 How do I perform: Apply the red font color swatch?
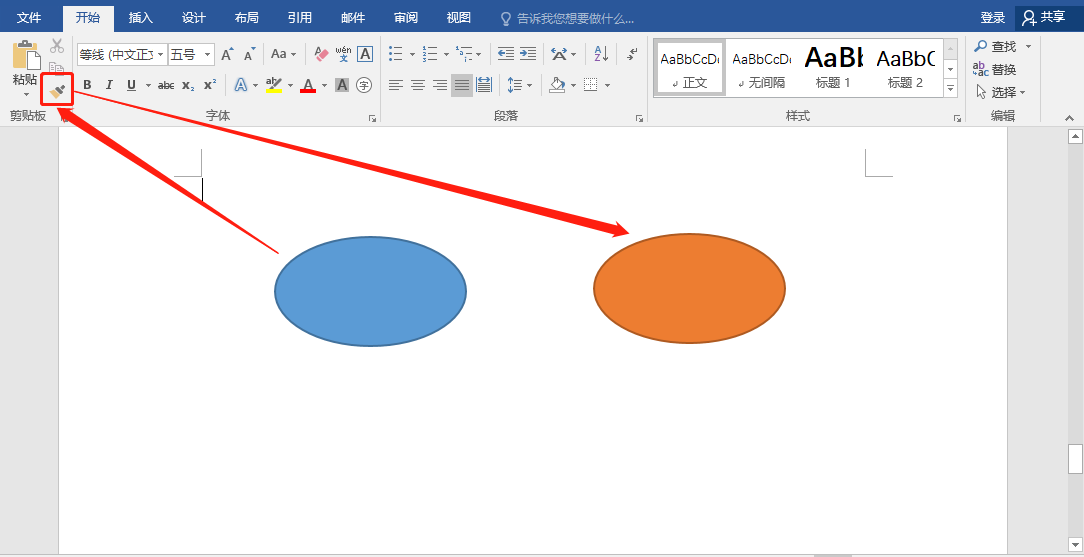308,85
